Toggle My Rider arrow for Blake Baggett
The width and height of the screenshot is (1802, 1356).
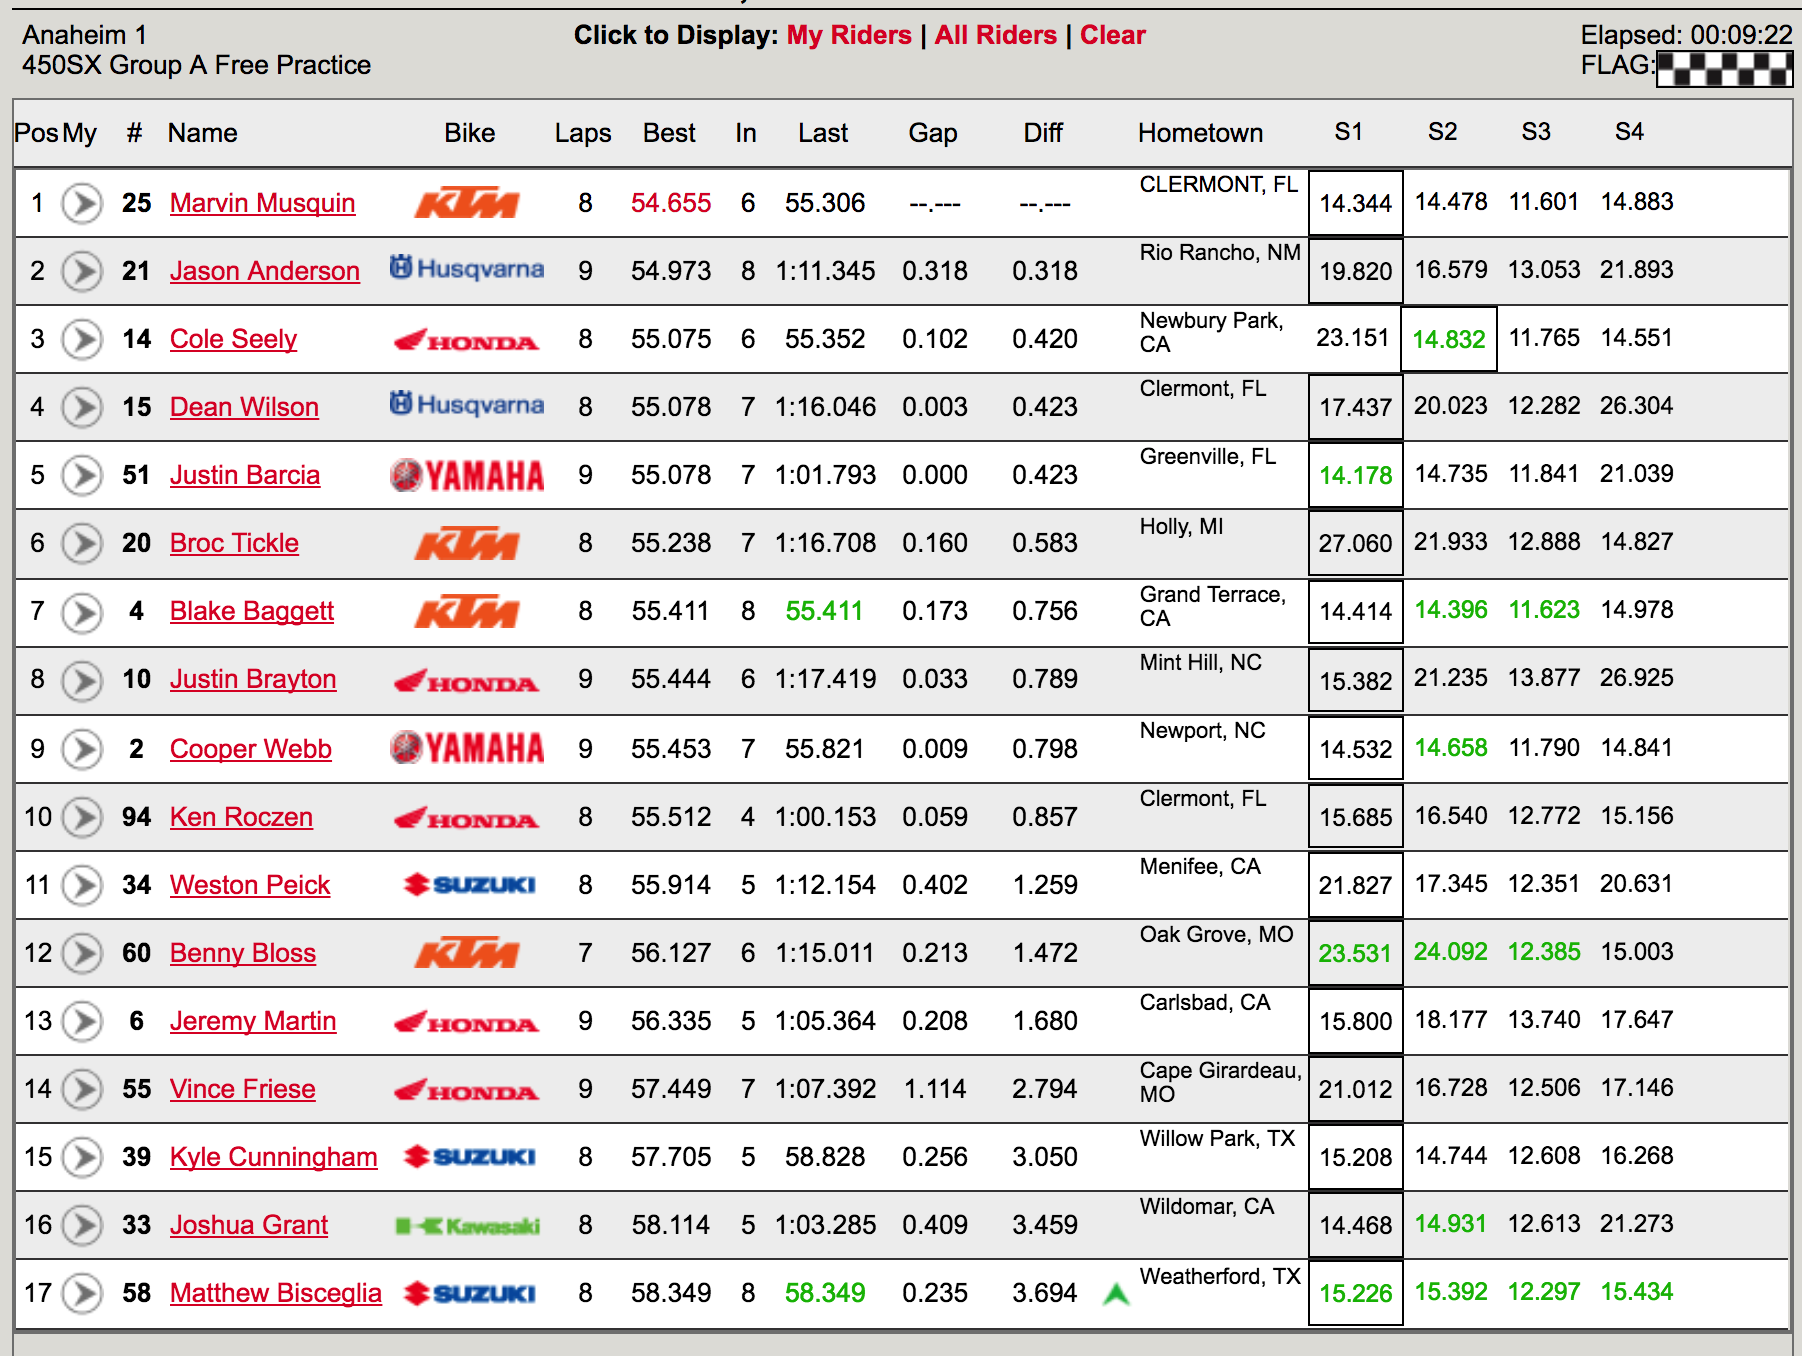pyautogui.click(x=82, y=611)
